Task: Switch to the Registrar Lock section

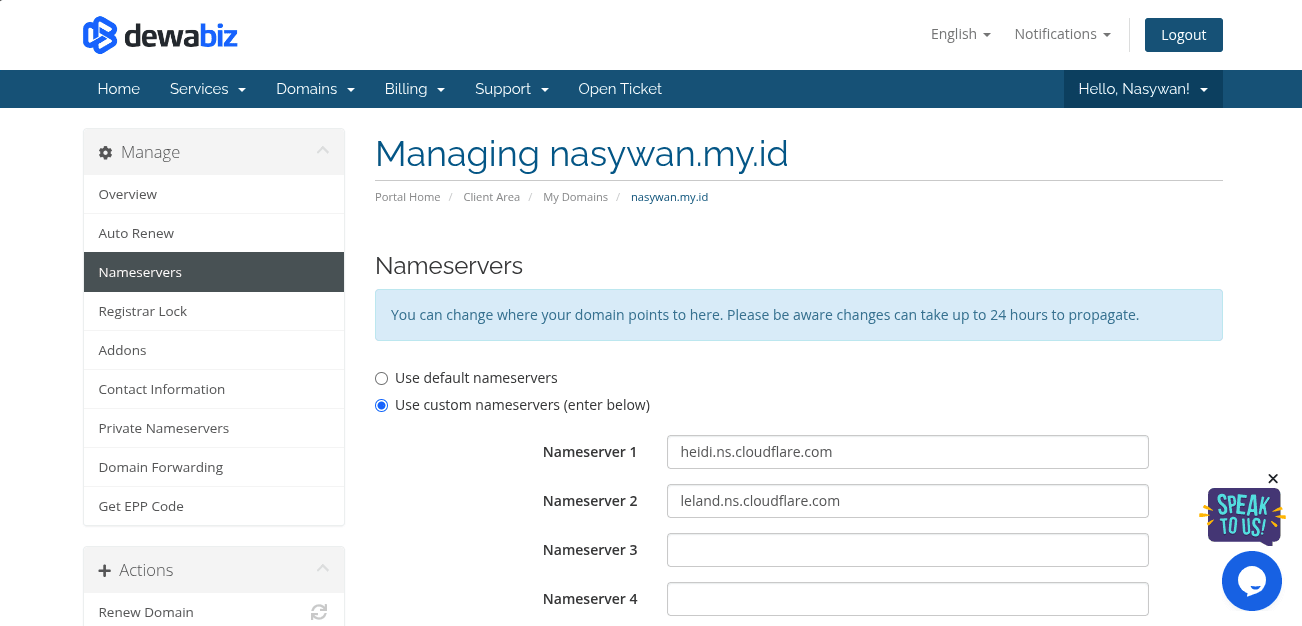Action: pyautogui.click(x=143, y=311)
